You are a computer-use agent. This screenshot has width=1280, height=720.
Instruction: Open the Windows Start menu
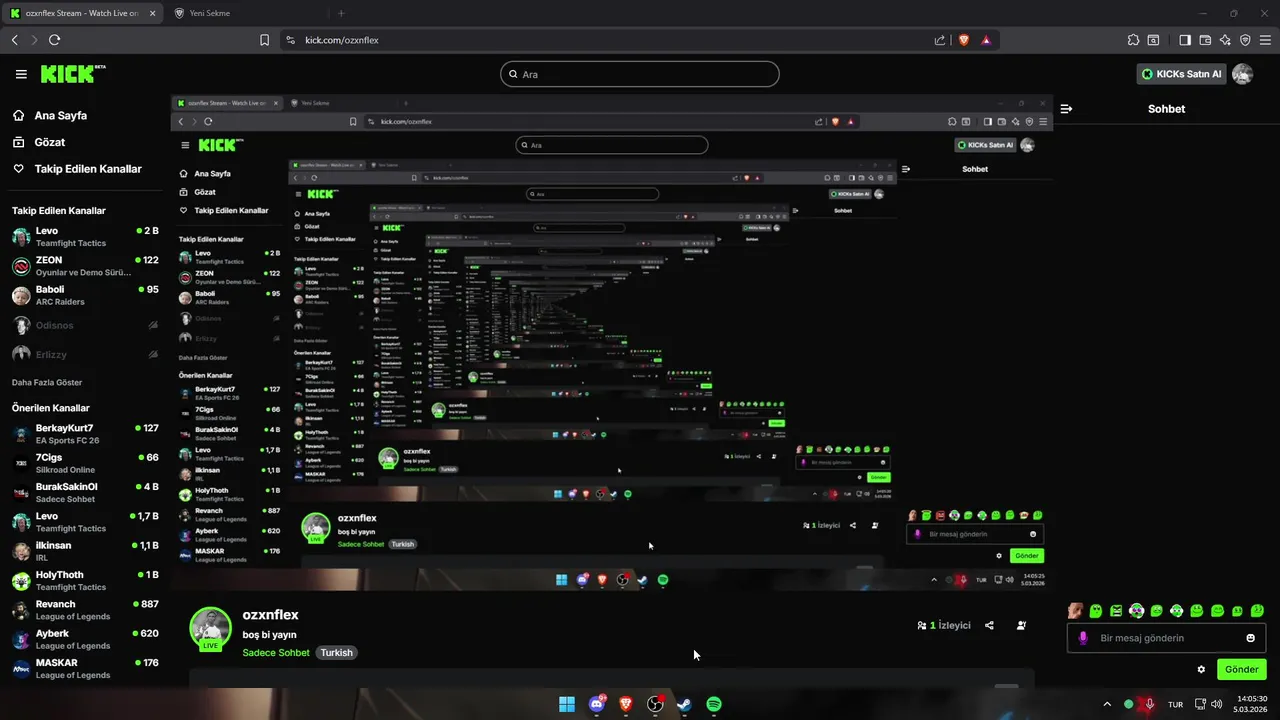[x=566, y=704]
